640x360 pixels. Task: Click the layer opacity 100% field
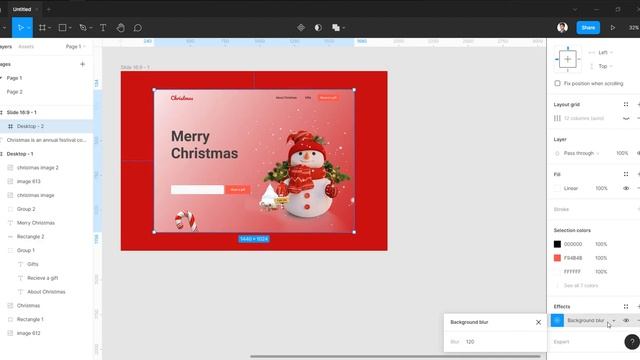(622, 153)
